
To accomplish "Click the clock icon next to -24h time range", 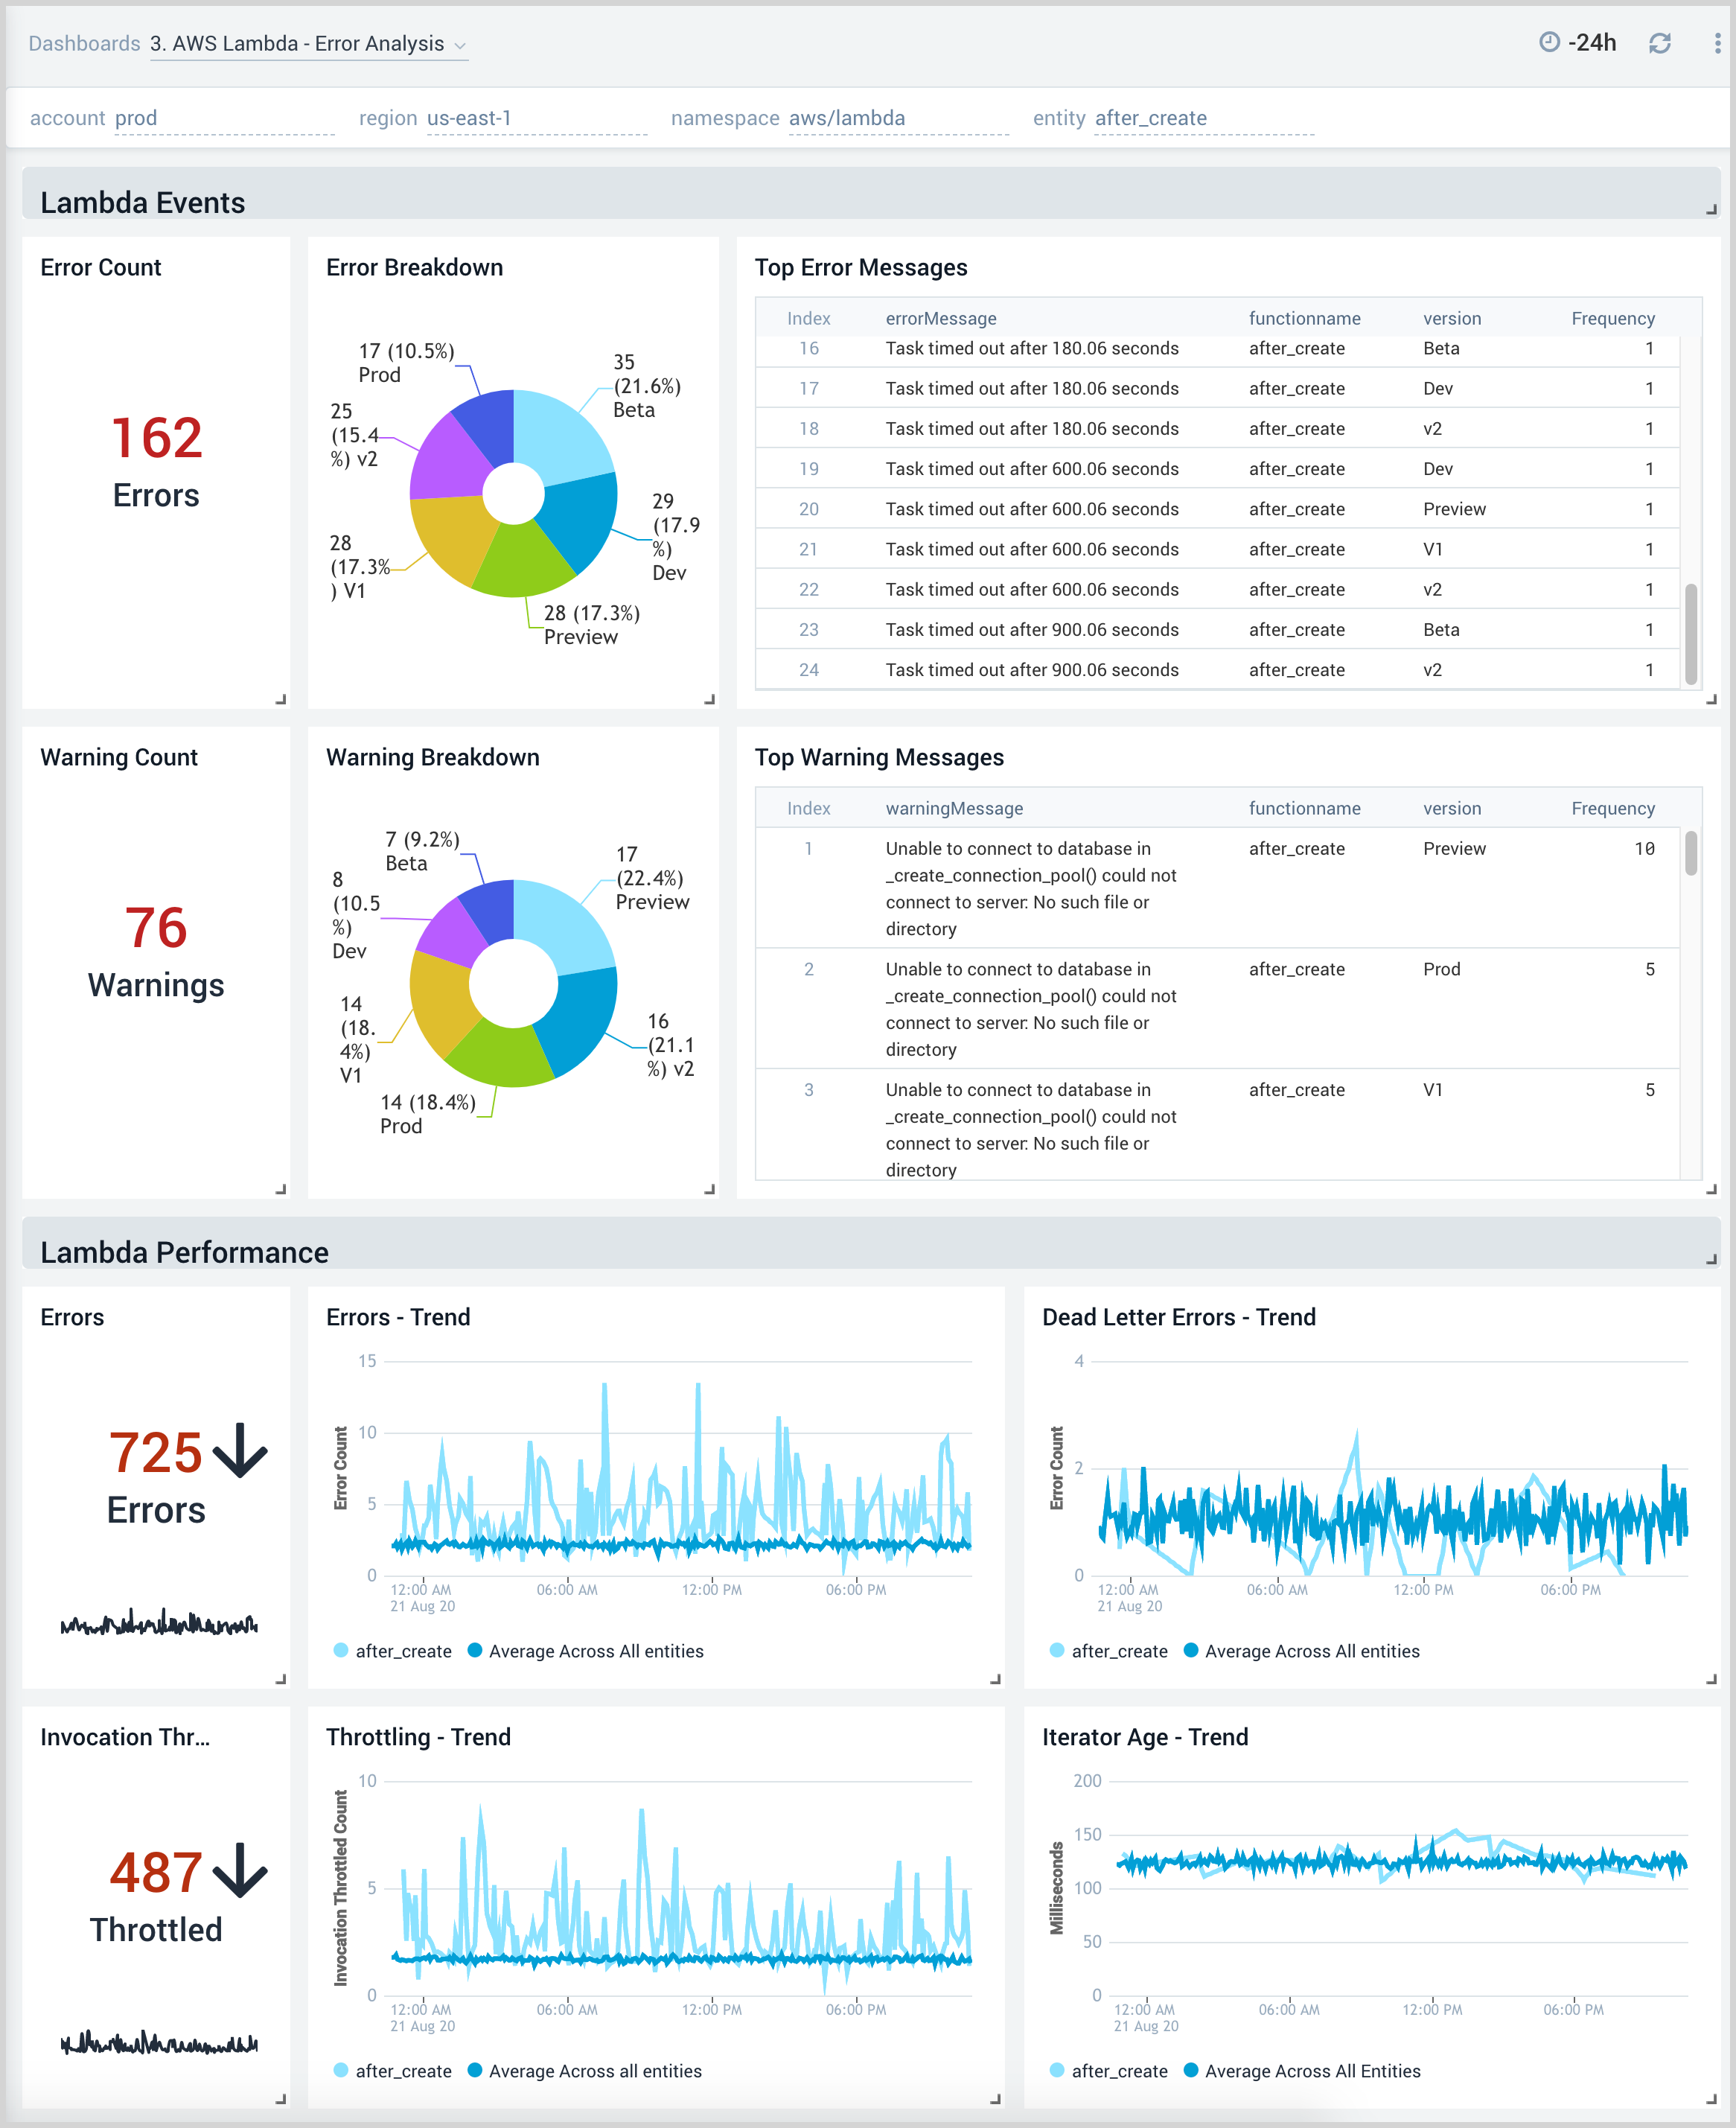I will (x=1550, y=43).
